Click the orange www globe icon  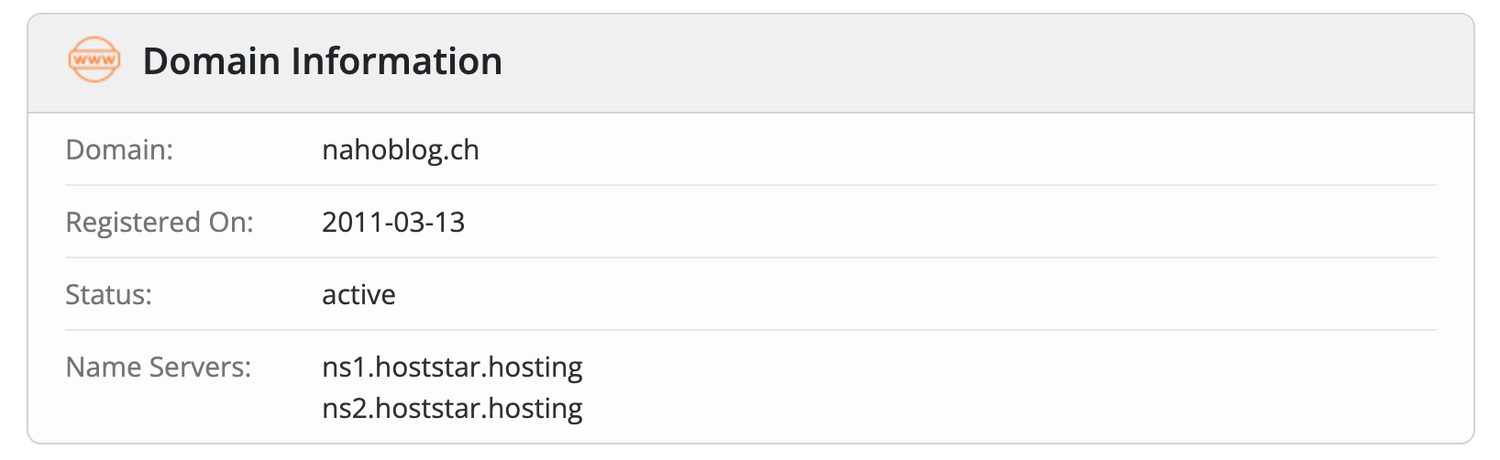point(93,61)
